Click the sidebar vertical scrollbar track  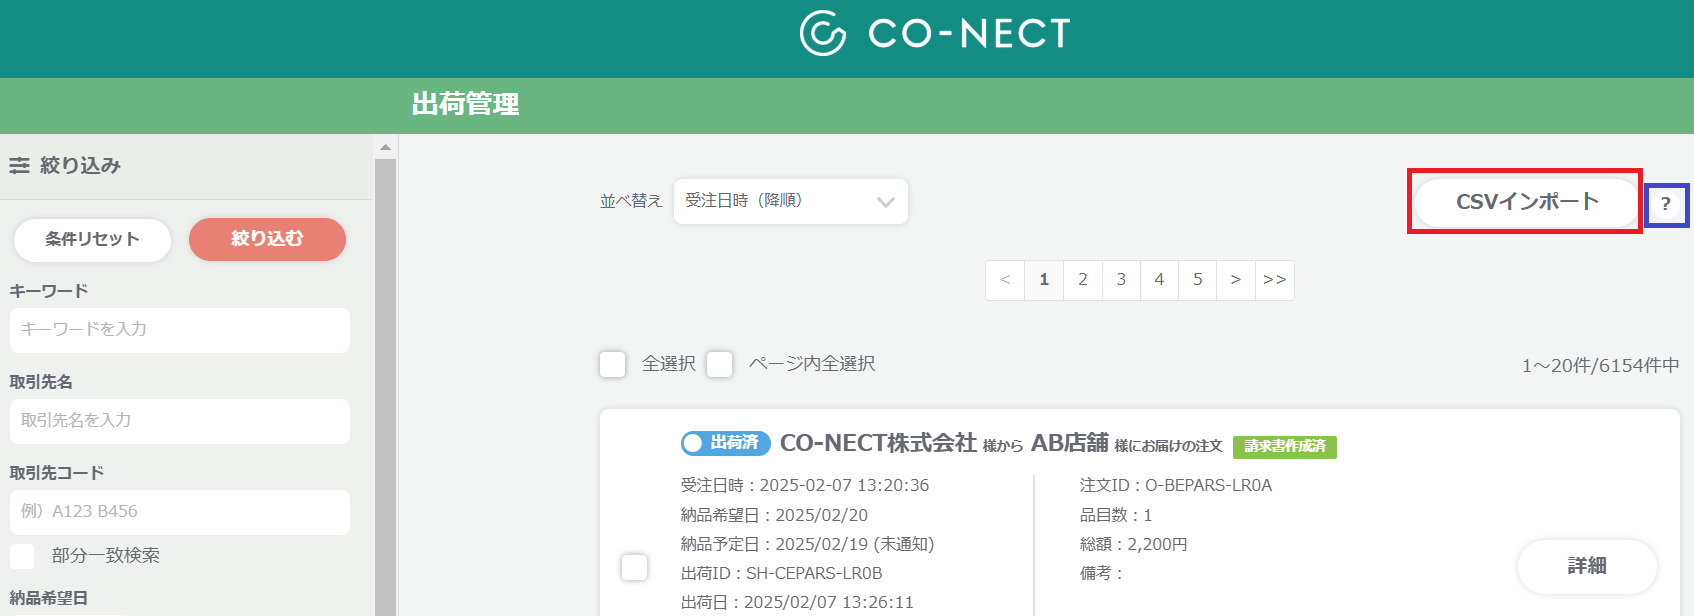pyautogui.click(x=385, y=387)
